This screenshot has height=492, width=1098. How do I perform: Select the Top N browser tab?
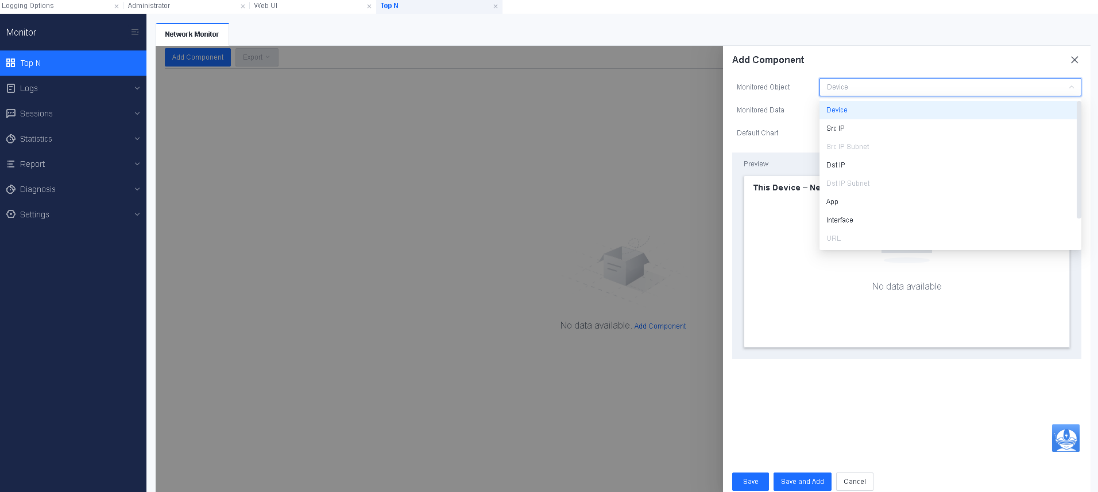438,6
